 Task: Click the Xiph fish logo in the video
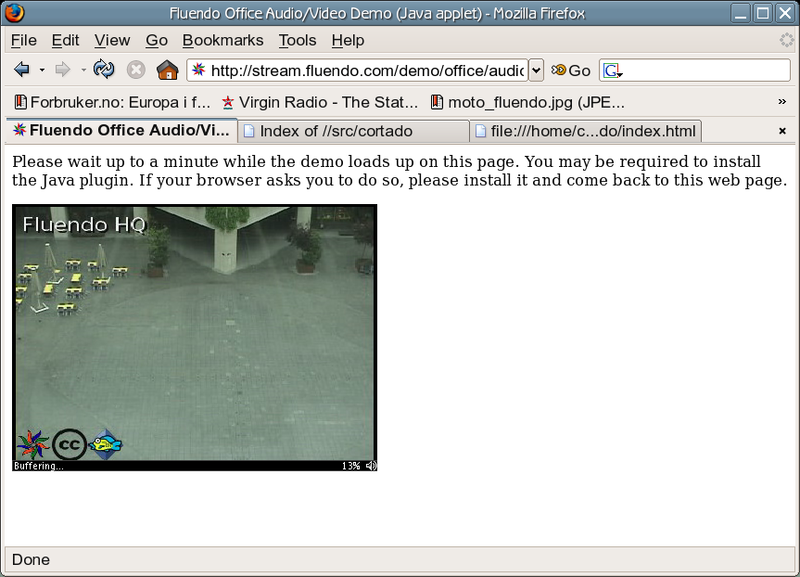[x=106, y=444]
